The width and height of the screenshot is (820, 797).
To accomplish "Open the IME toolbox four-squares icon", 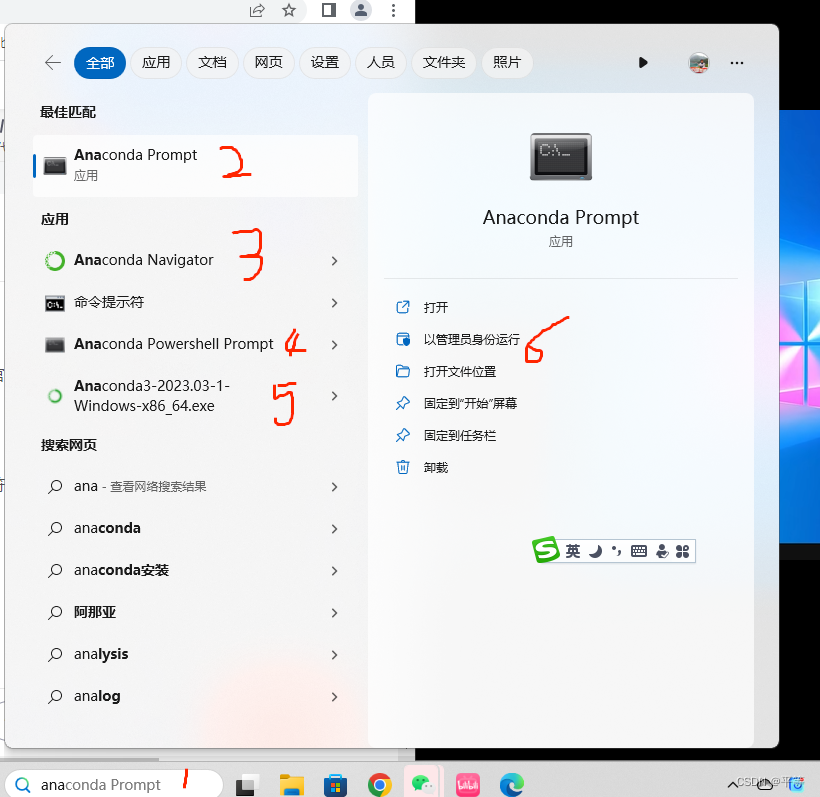I will (682, 551).
